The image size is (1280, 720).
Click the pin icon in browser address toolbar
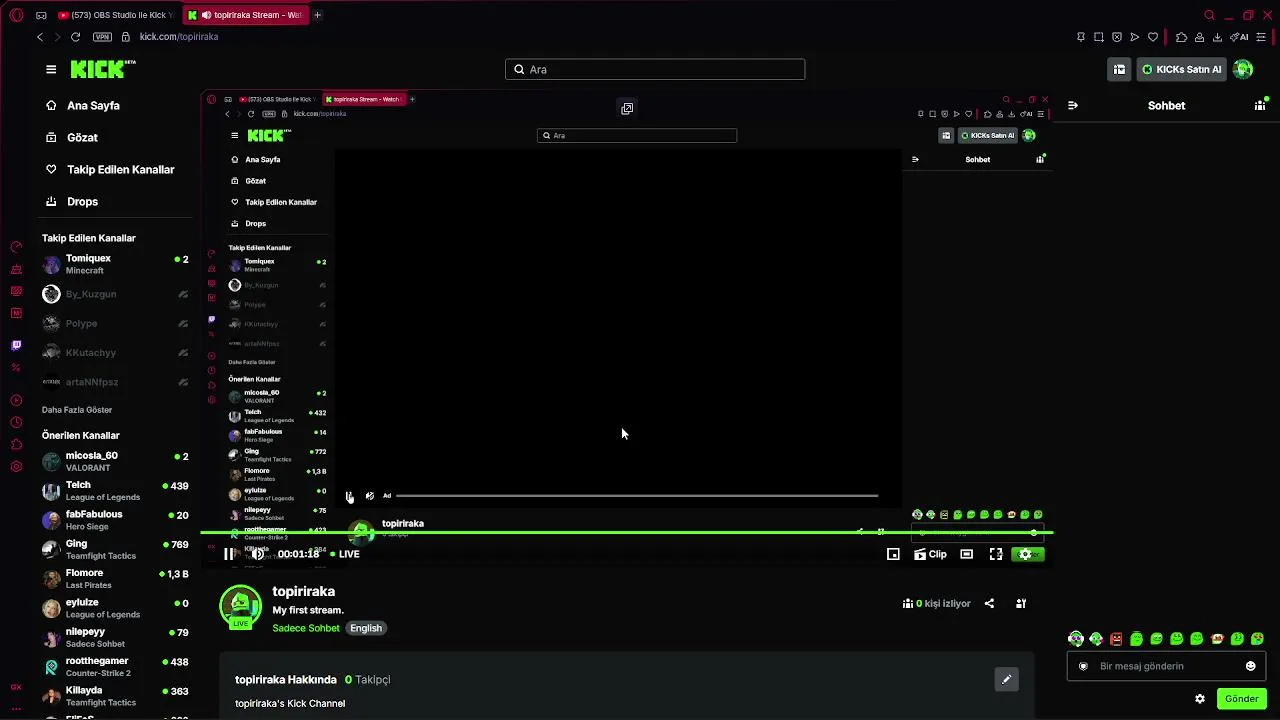click(x=1081, y=37)
